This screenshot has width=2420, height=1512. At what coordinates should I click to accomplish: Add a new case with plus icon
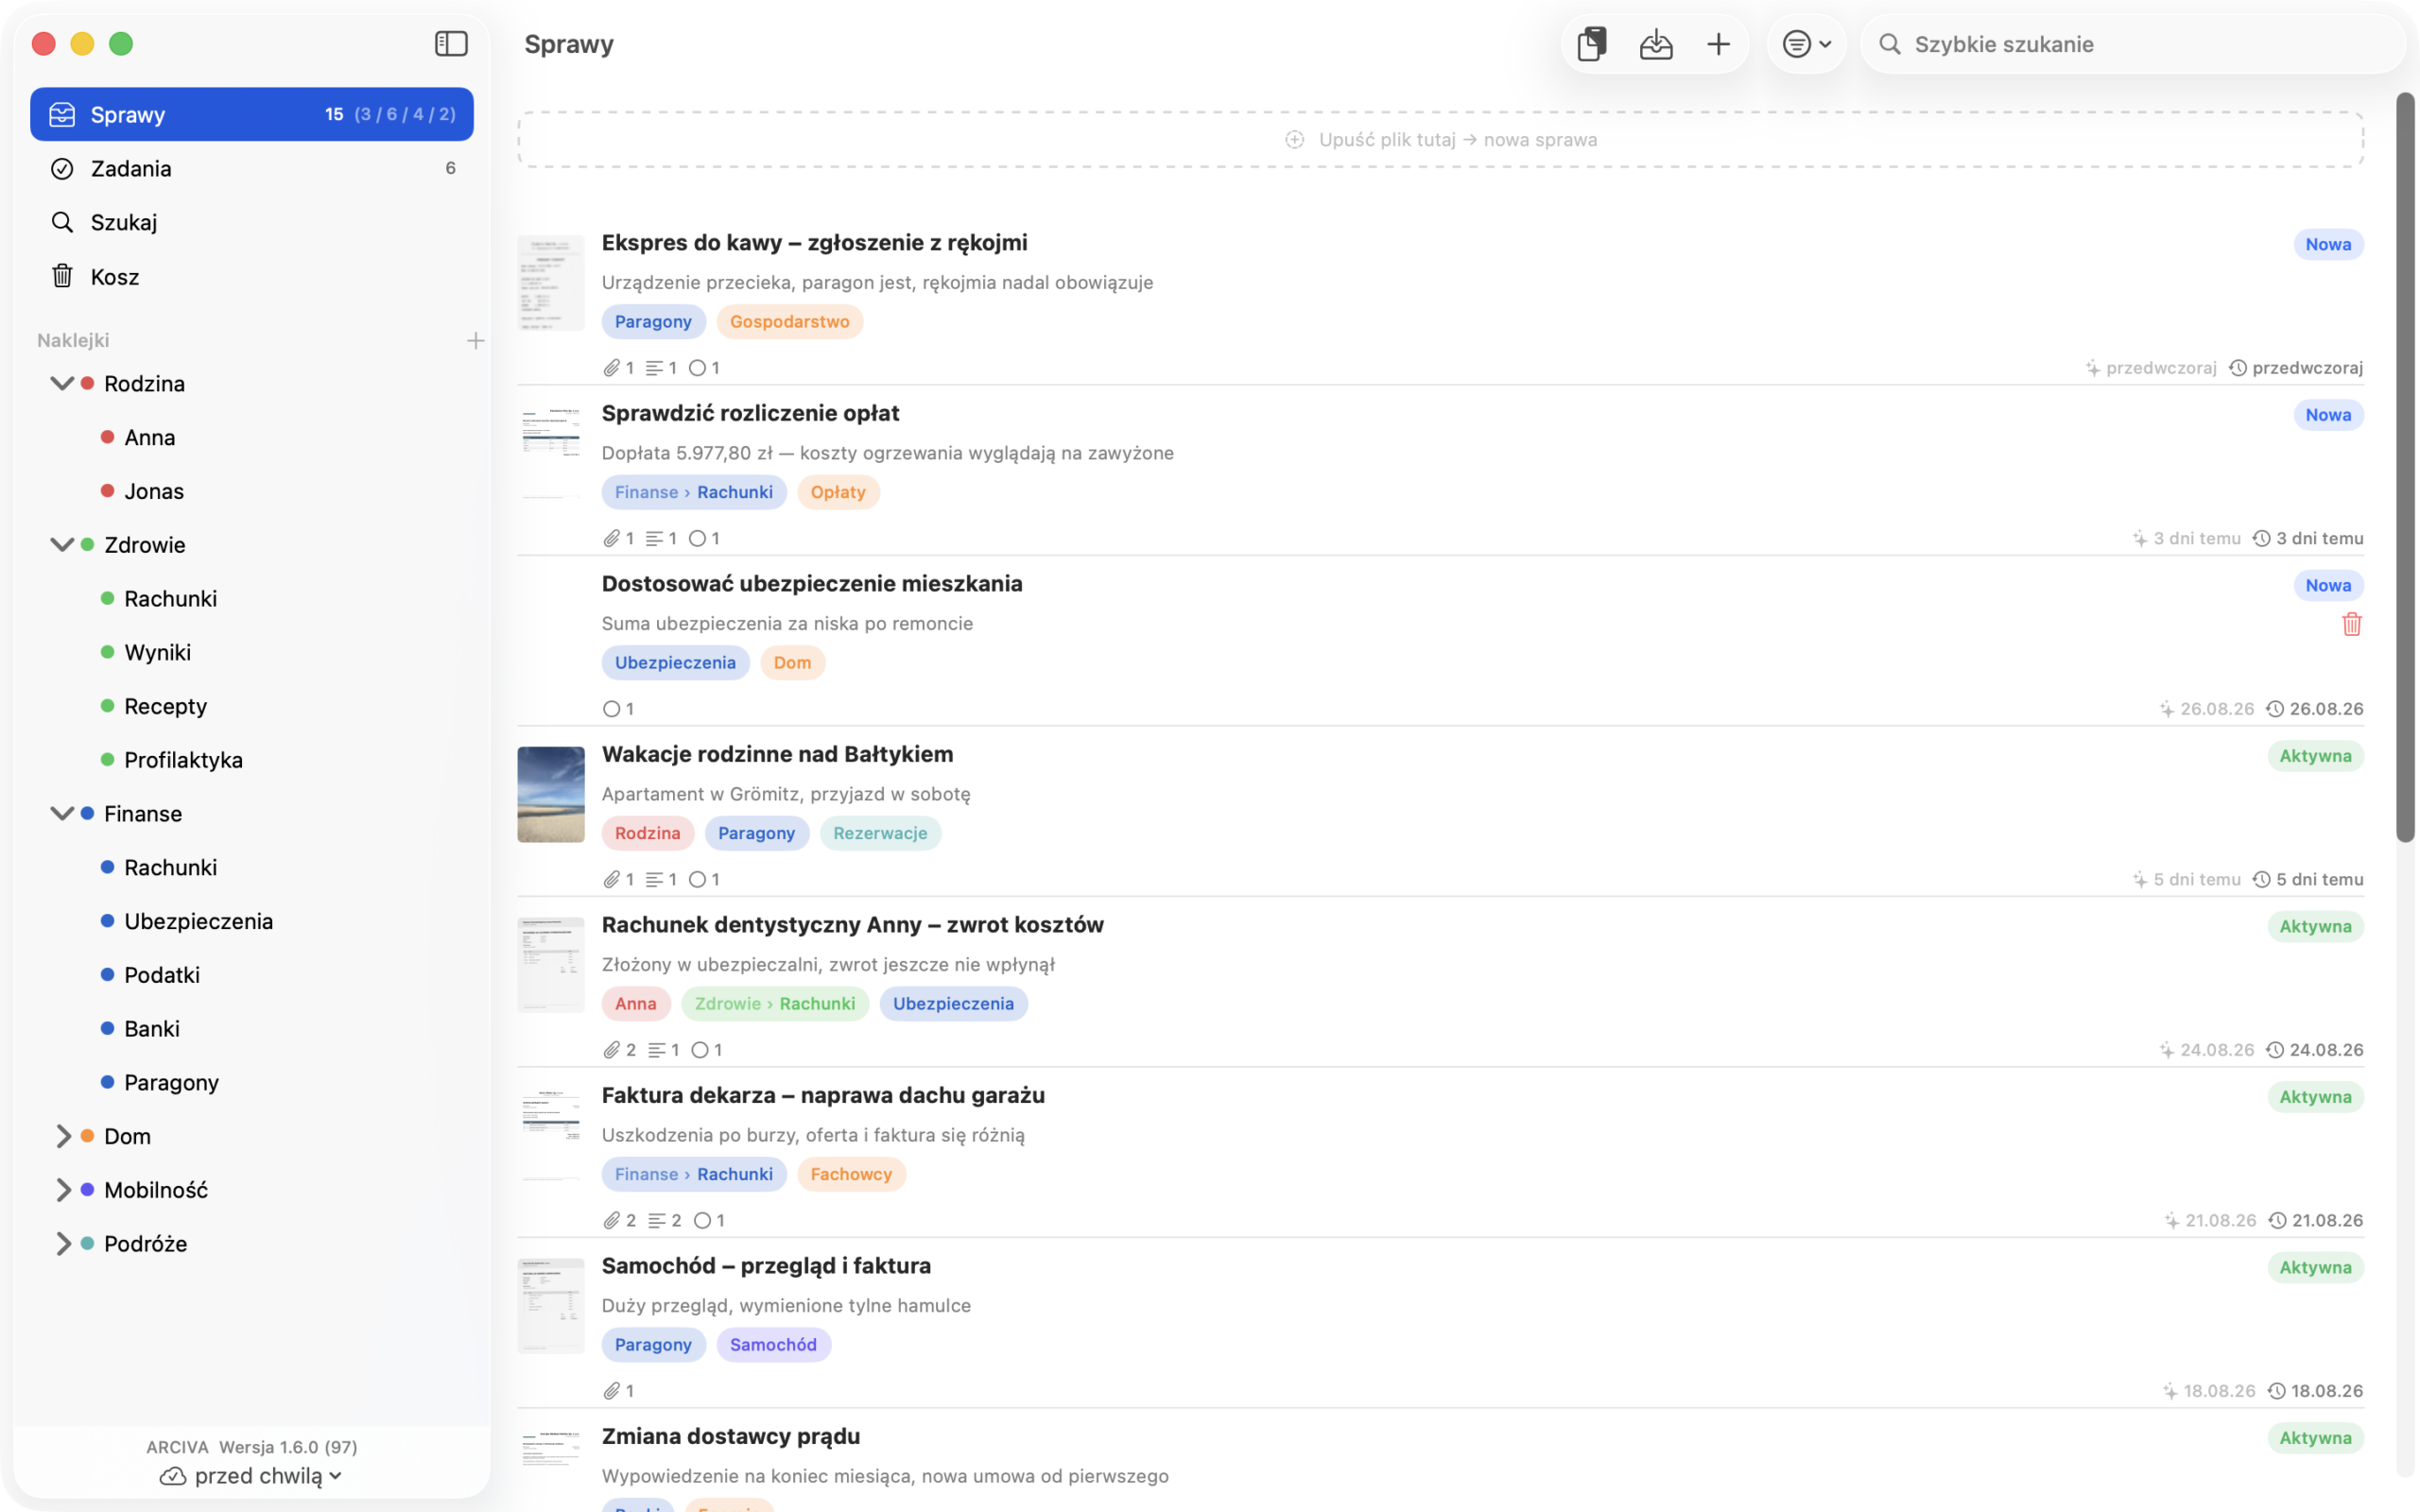(1718, 44)
